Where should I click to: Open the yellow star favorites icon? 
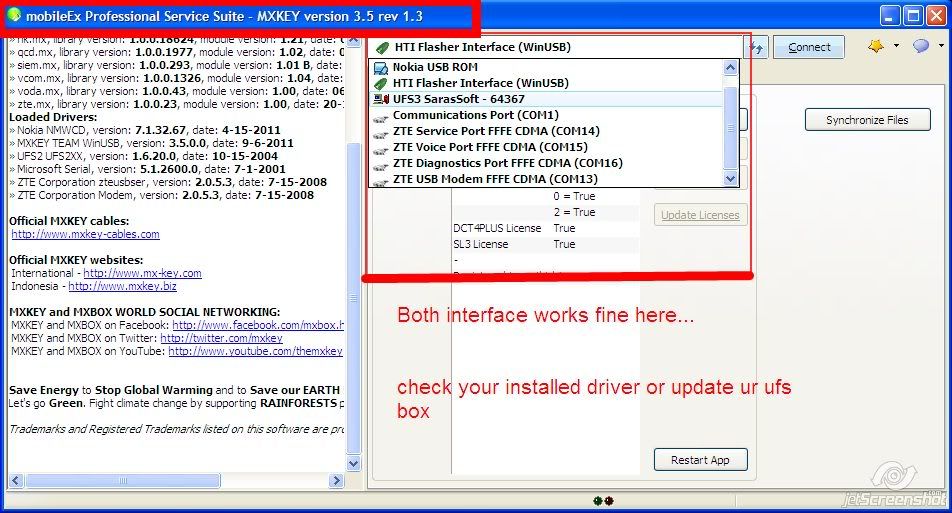tap(876, 46)
